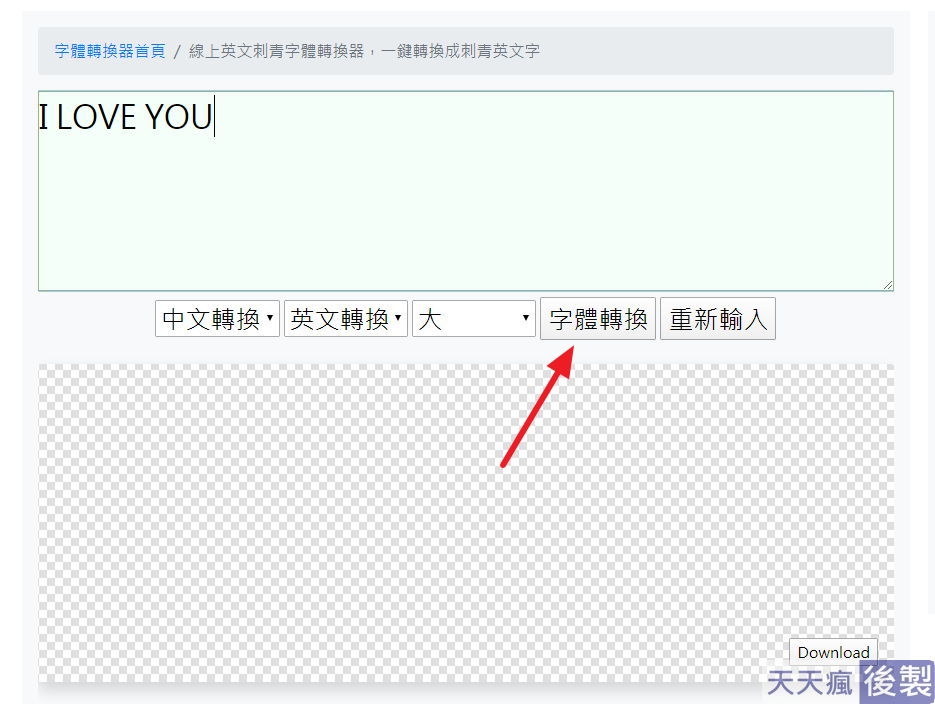This screenshot has width=935, height=704.
Task: Open the 中文轉換 dropdown
Action: point(217,319)
